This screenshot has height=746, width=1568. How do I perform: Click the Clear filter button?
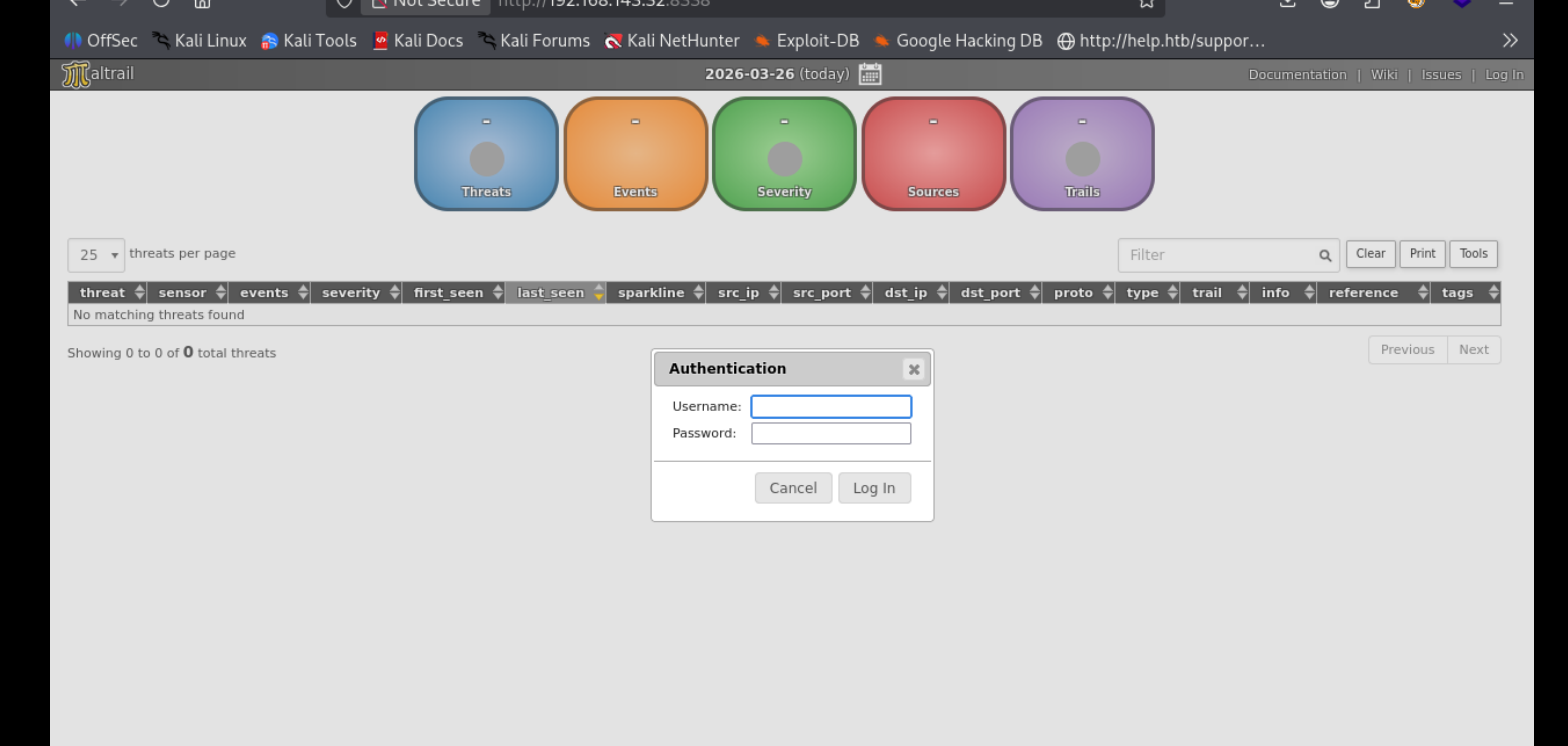[x=1370, y=254]
